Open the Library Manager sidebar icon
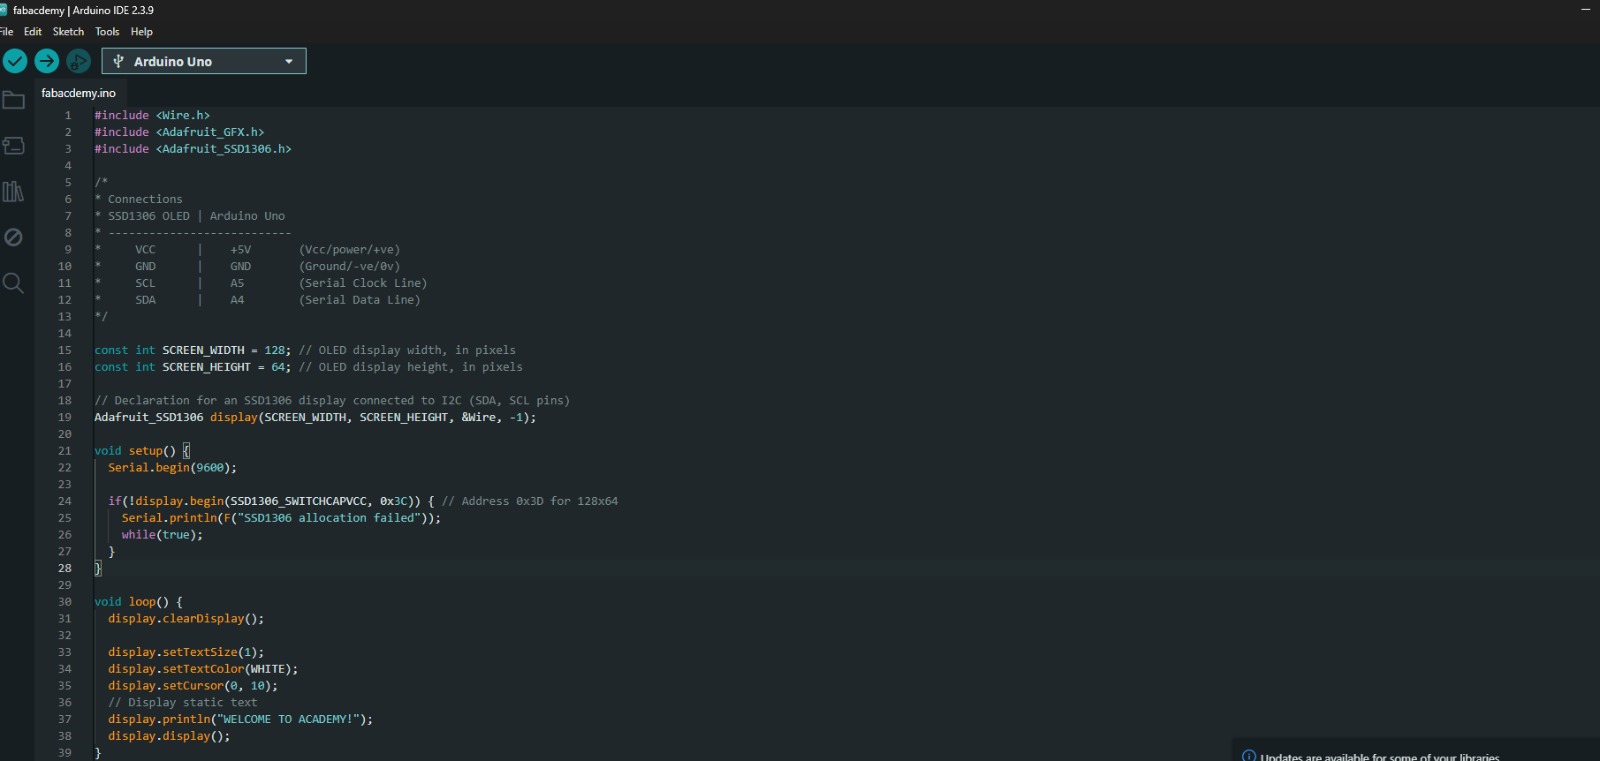The image size is (1600, 761). 14,191
